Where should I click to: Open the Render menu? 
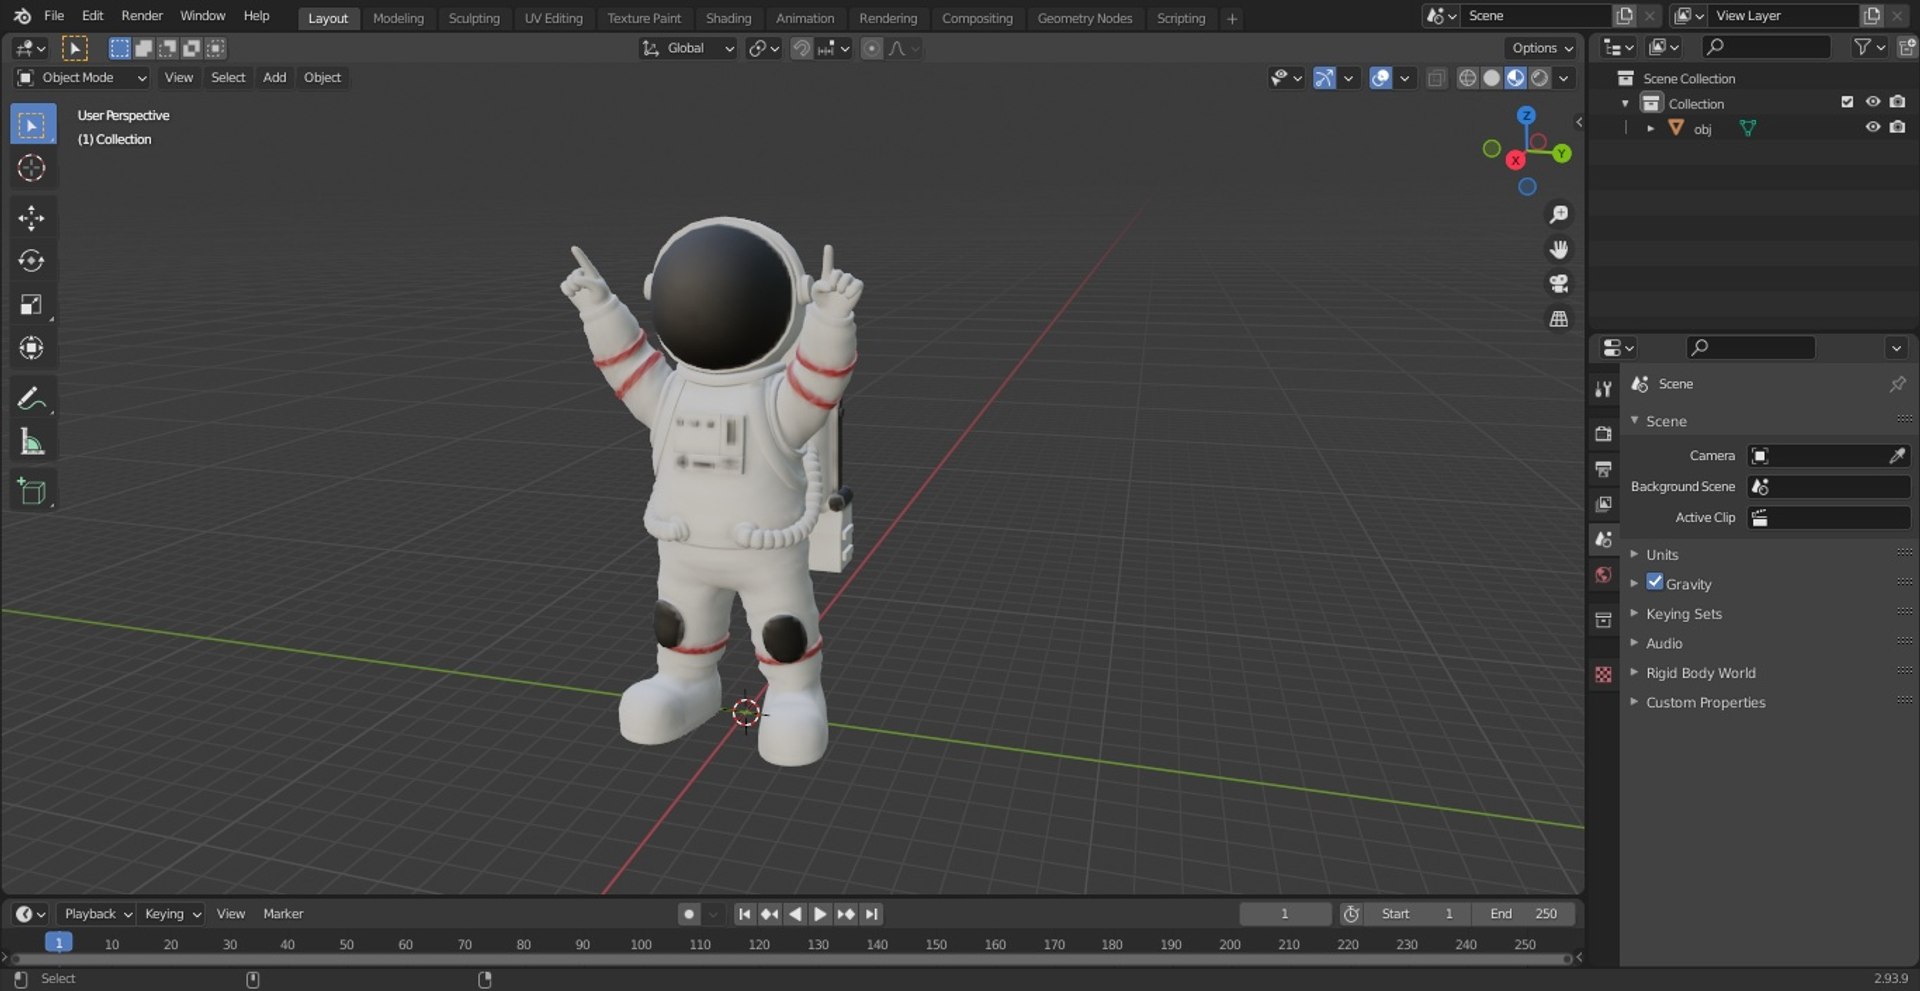pos(142,16)
